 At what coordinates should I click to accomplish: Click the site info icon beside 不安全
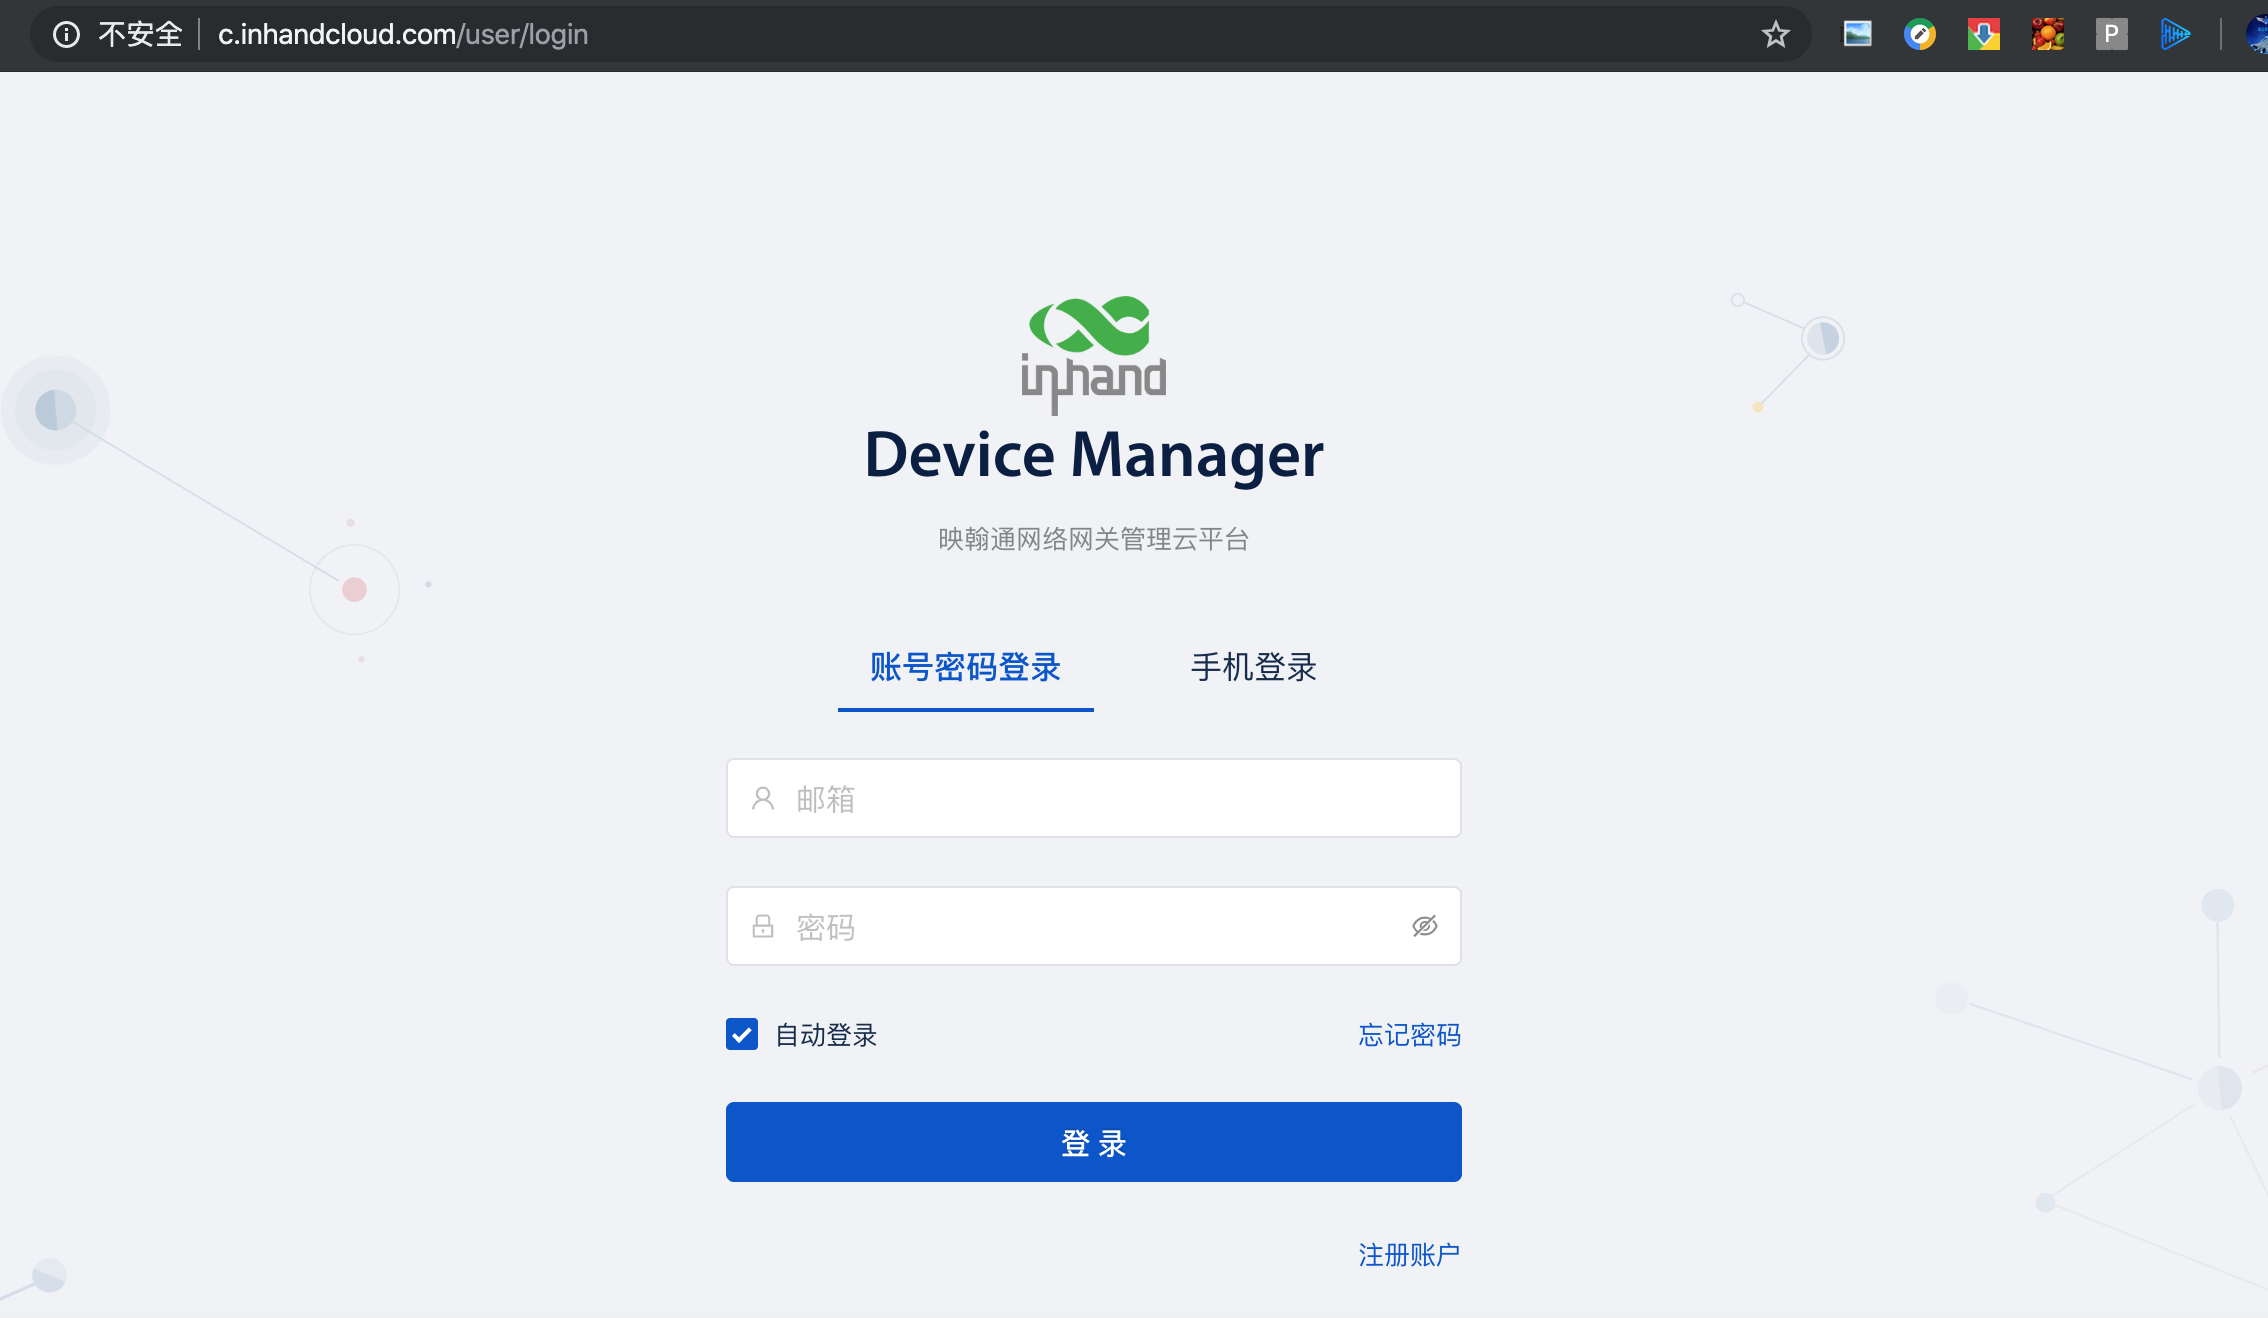[66, 35]
